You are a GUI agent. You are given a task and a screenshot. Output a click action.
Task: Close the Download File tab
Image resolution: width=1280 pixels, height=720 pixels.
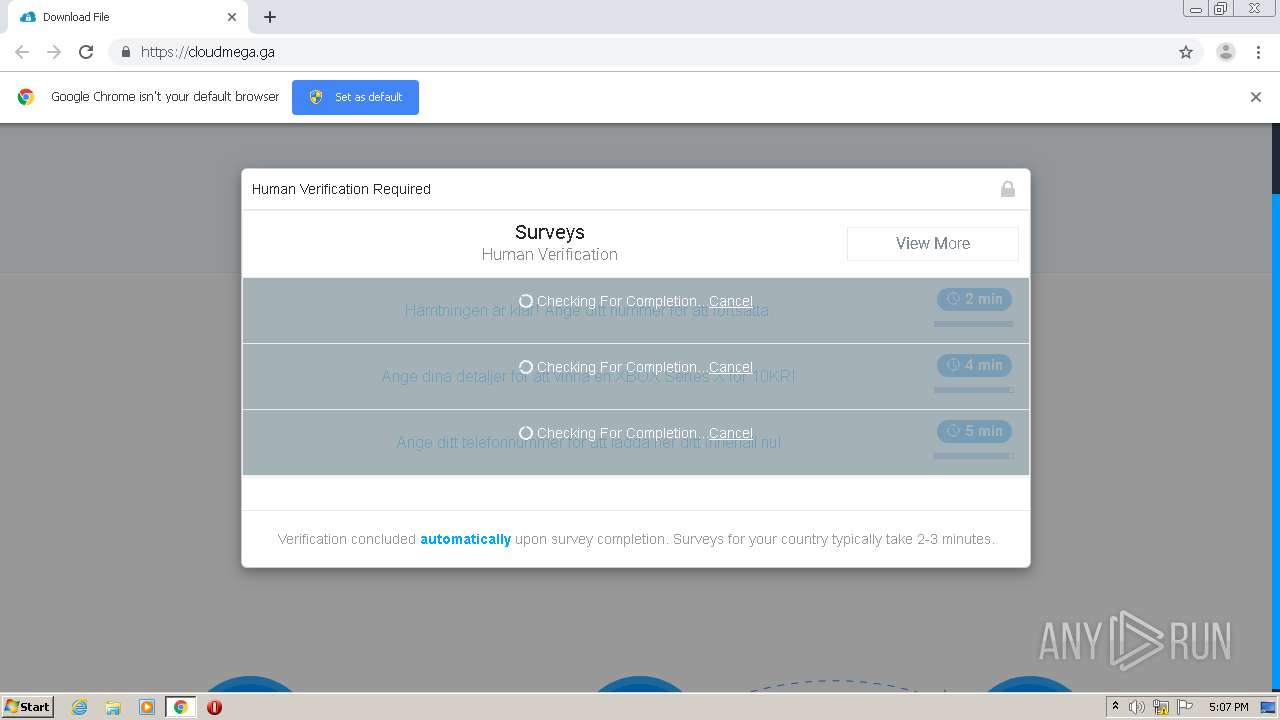232,17
